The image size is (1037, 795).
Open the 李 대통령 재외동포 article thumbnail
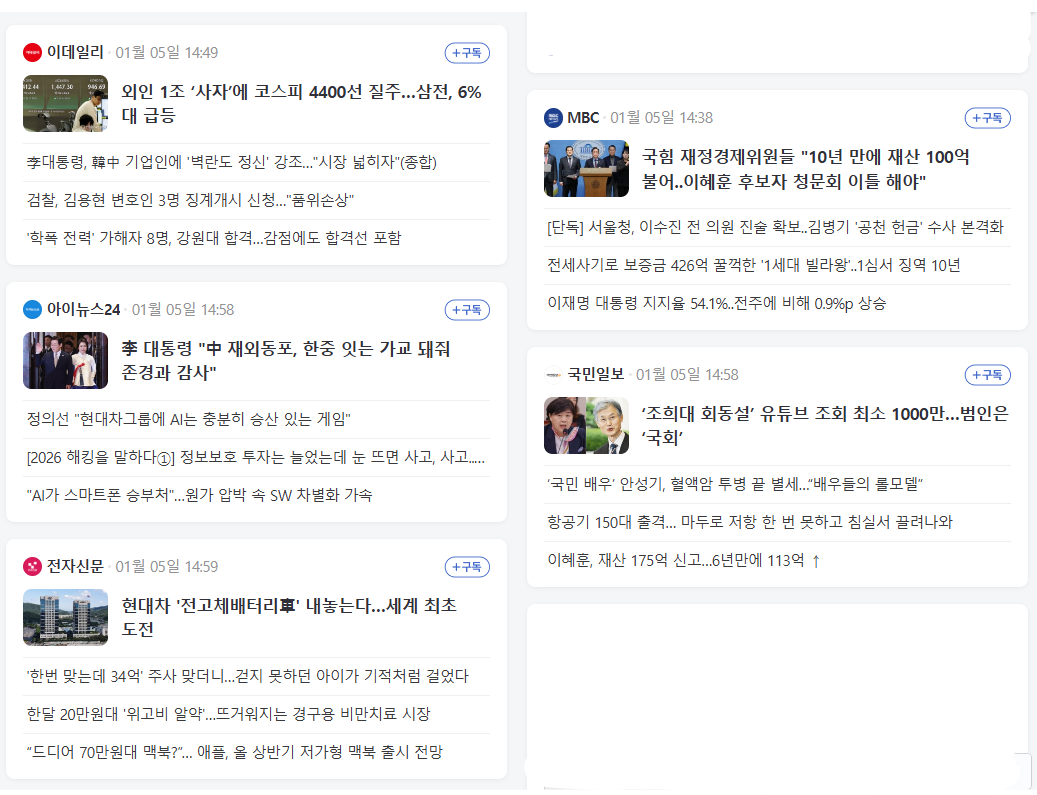click(x=65, y=360)
